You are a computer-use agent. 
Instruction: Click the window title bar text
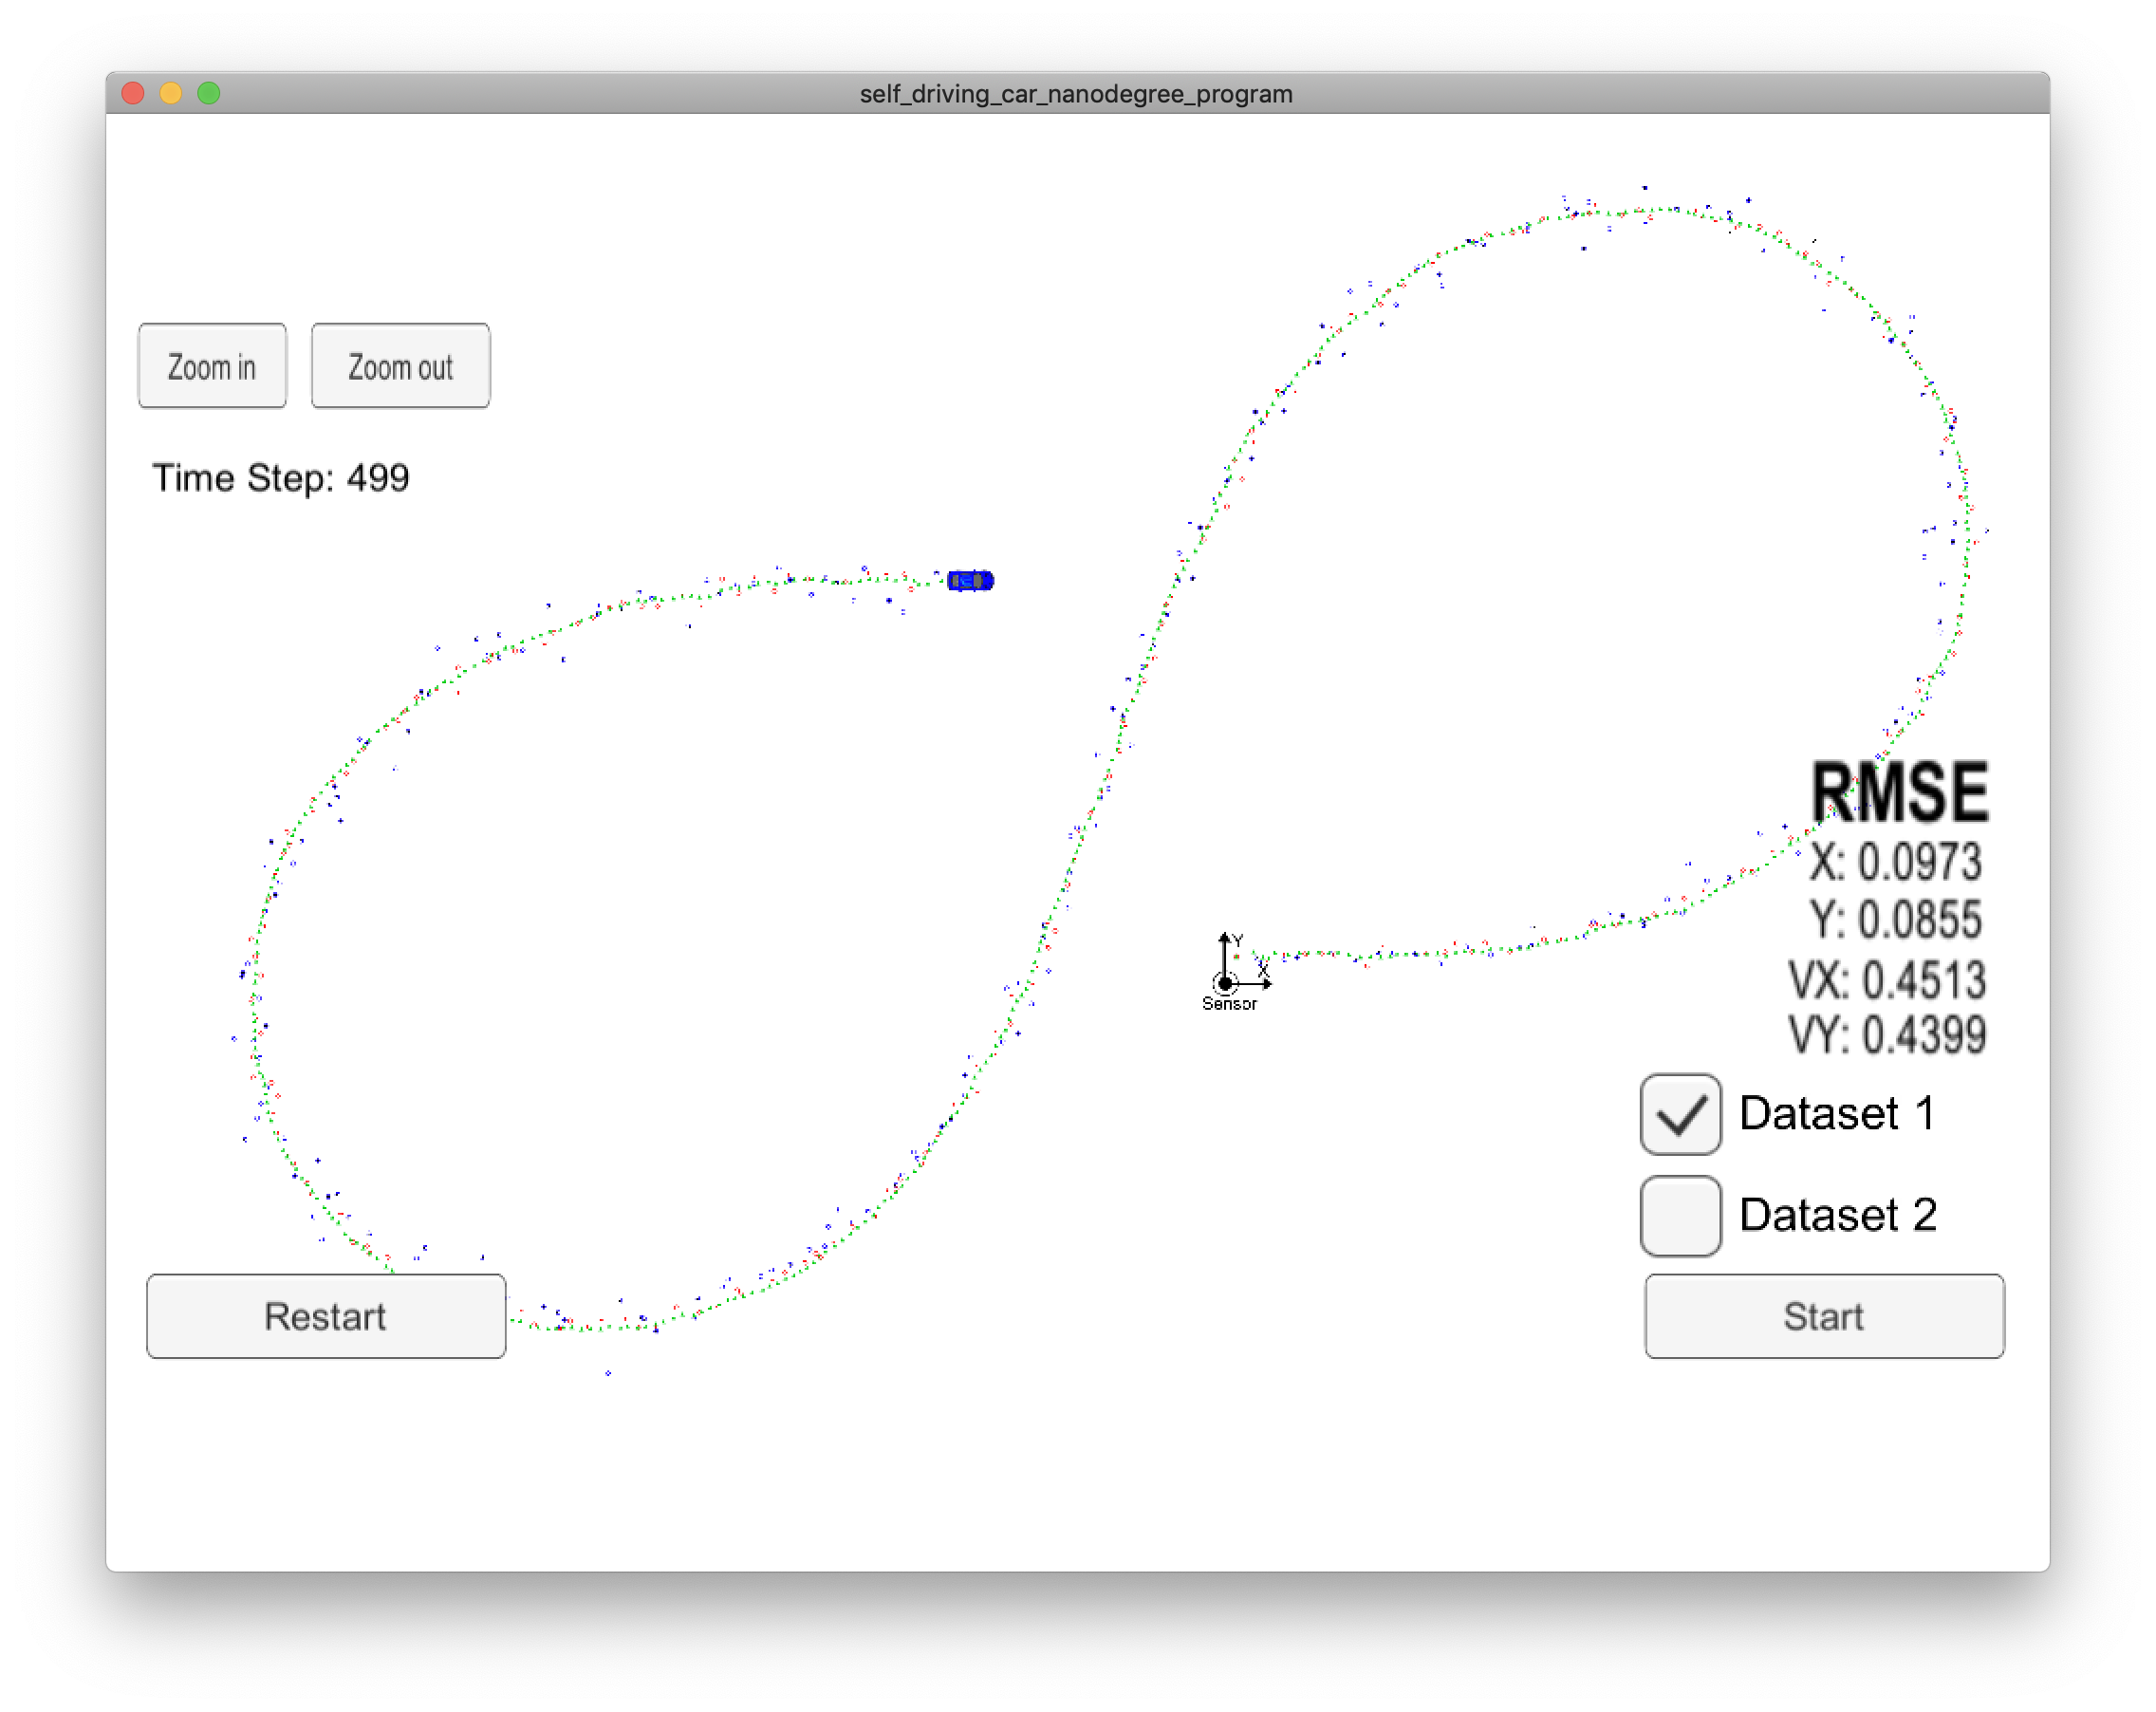pyautogui.click(x=1076, y=94)
